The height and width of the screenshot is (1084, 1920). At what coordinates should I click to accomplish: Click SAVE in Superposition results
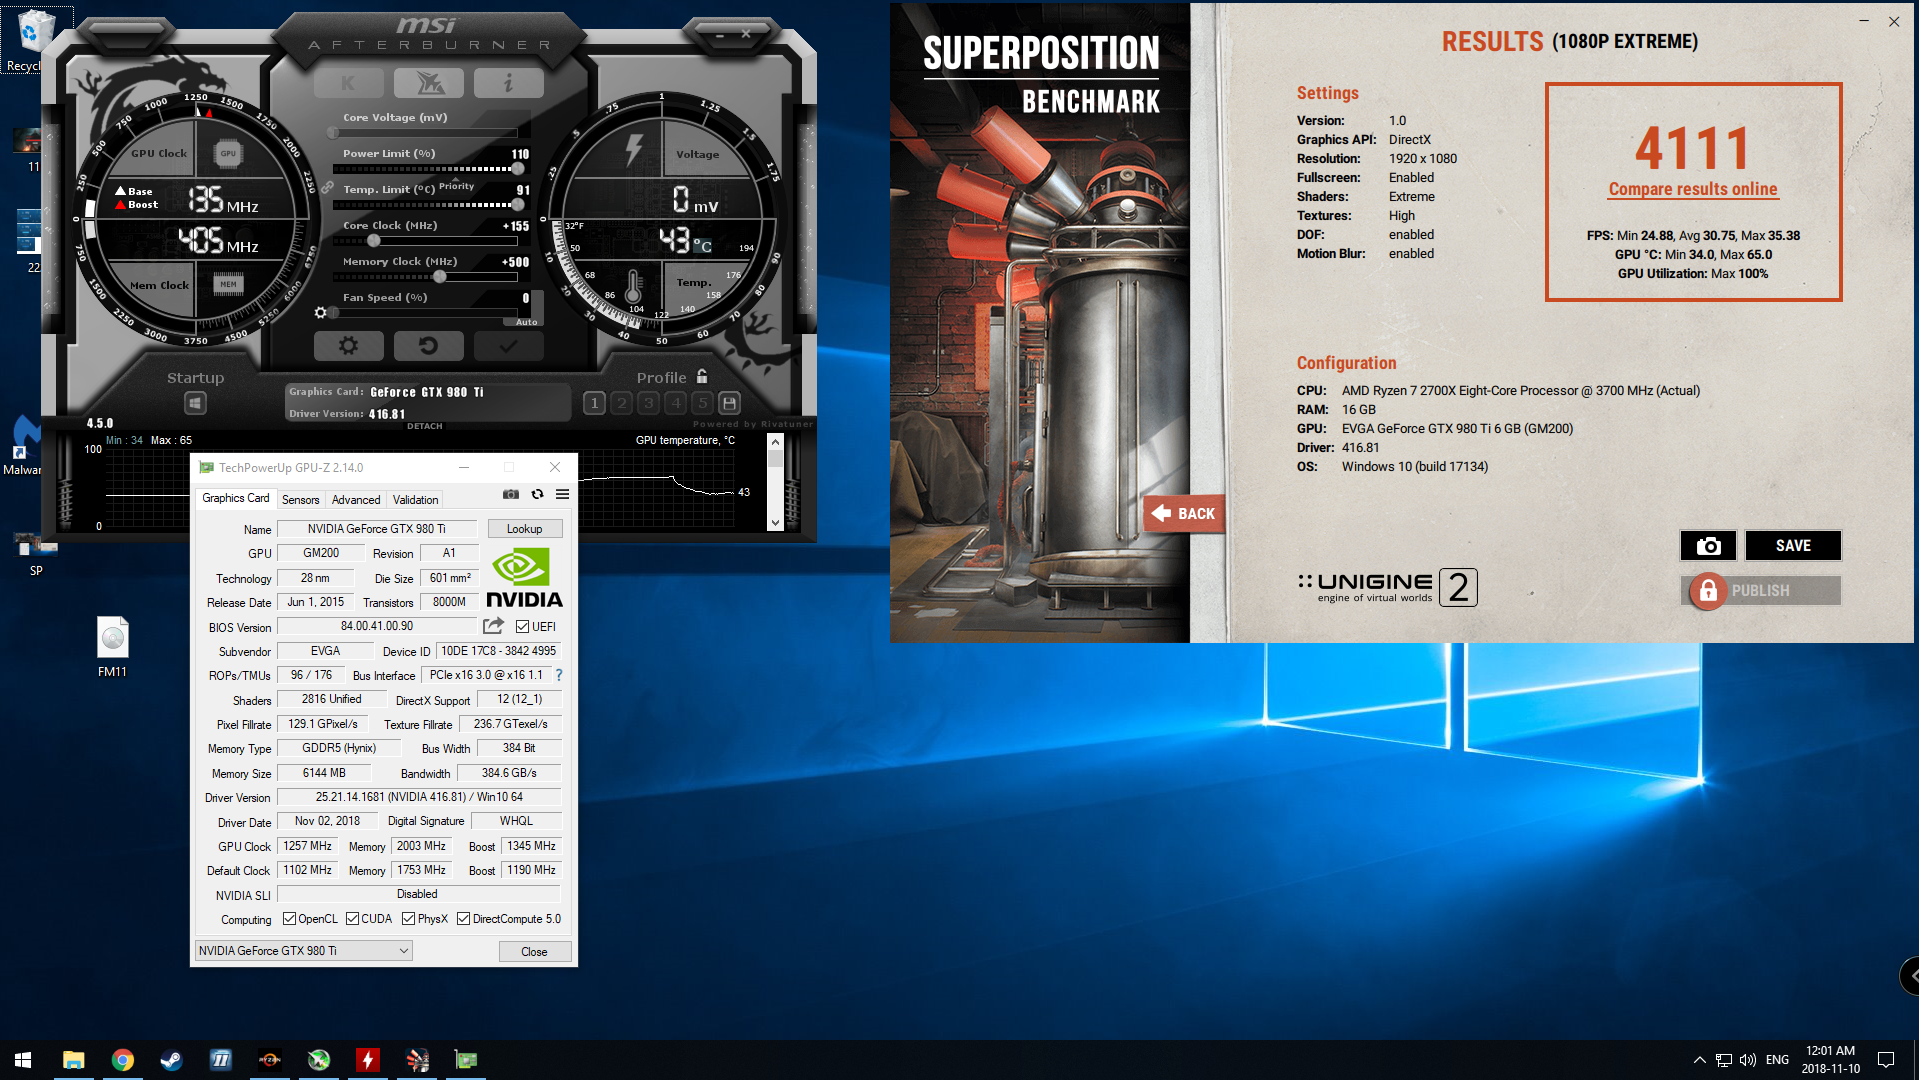pyautogui.click(x=1793, y=546)
